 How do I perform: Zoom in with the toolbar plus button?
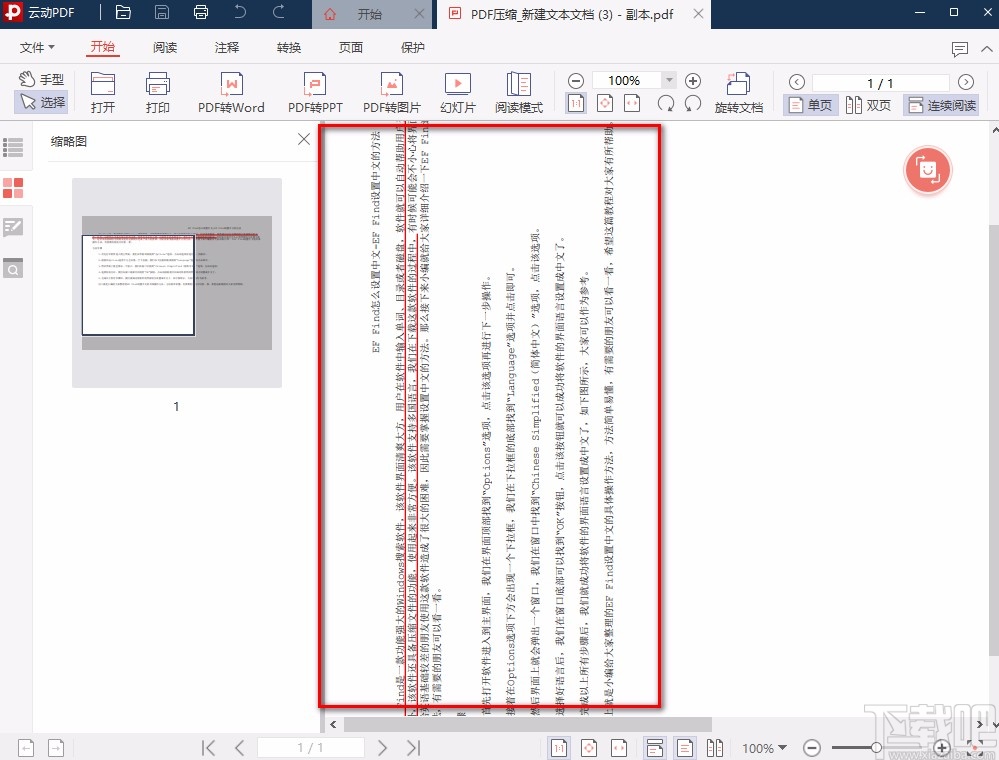pos(693,81)
